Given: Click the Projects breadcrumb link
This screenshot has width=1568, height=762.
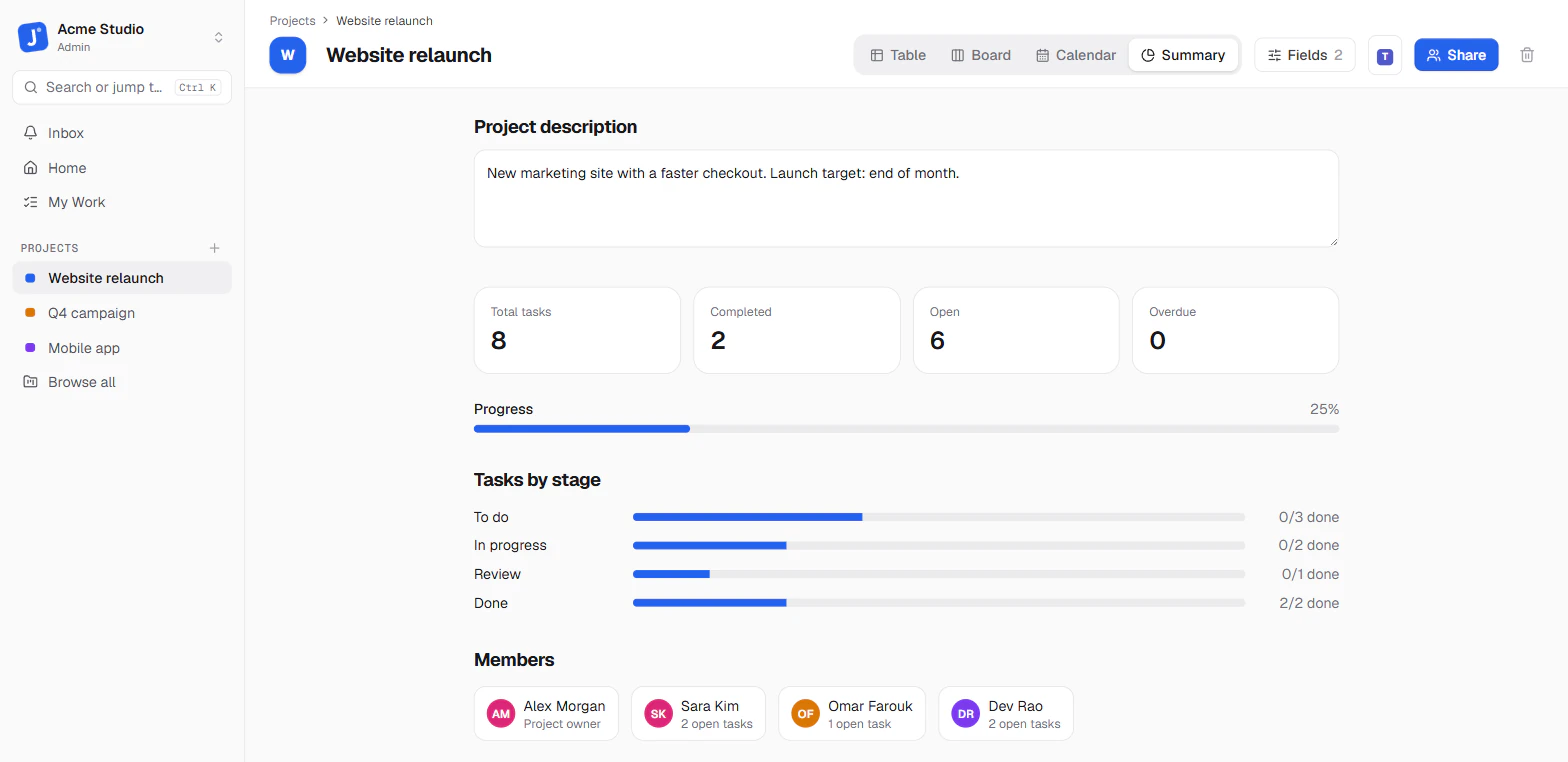Looking at the screenshot, I should 292,21.
